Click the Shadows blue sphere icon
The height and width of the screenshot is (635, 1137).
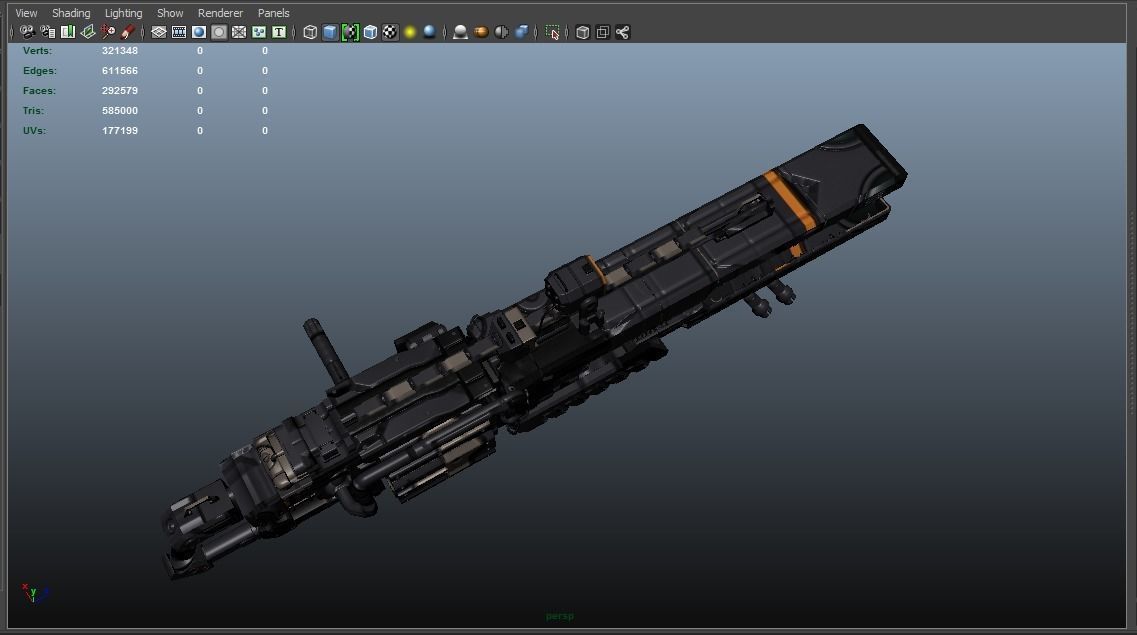click(x=429, y=32)
